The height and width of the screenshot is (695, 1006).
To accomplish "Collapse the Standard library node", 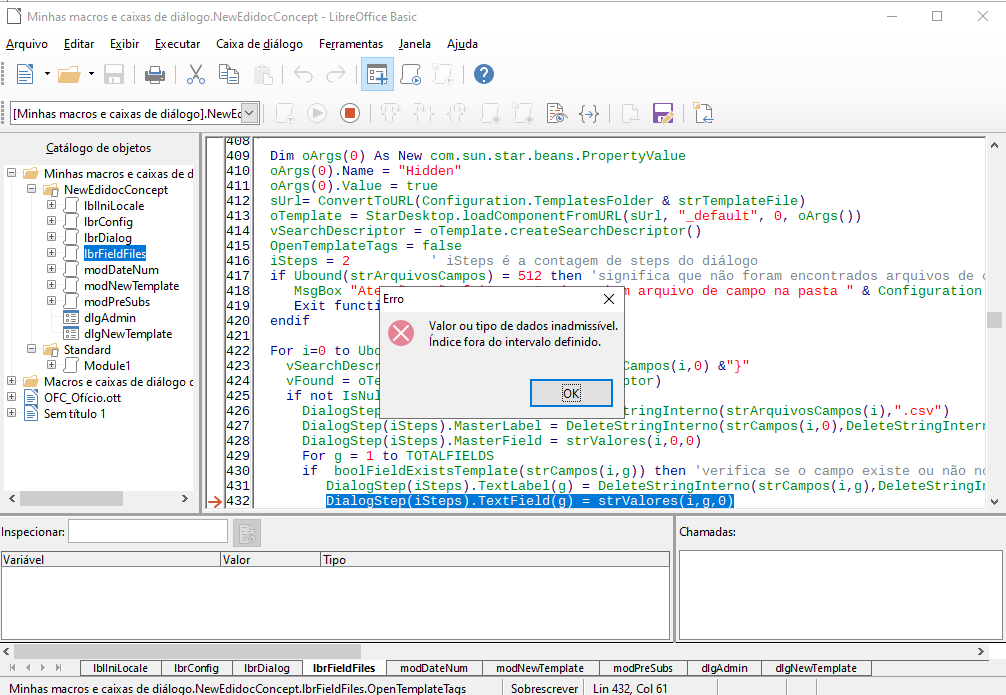I will (31, 348).
